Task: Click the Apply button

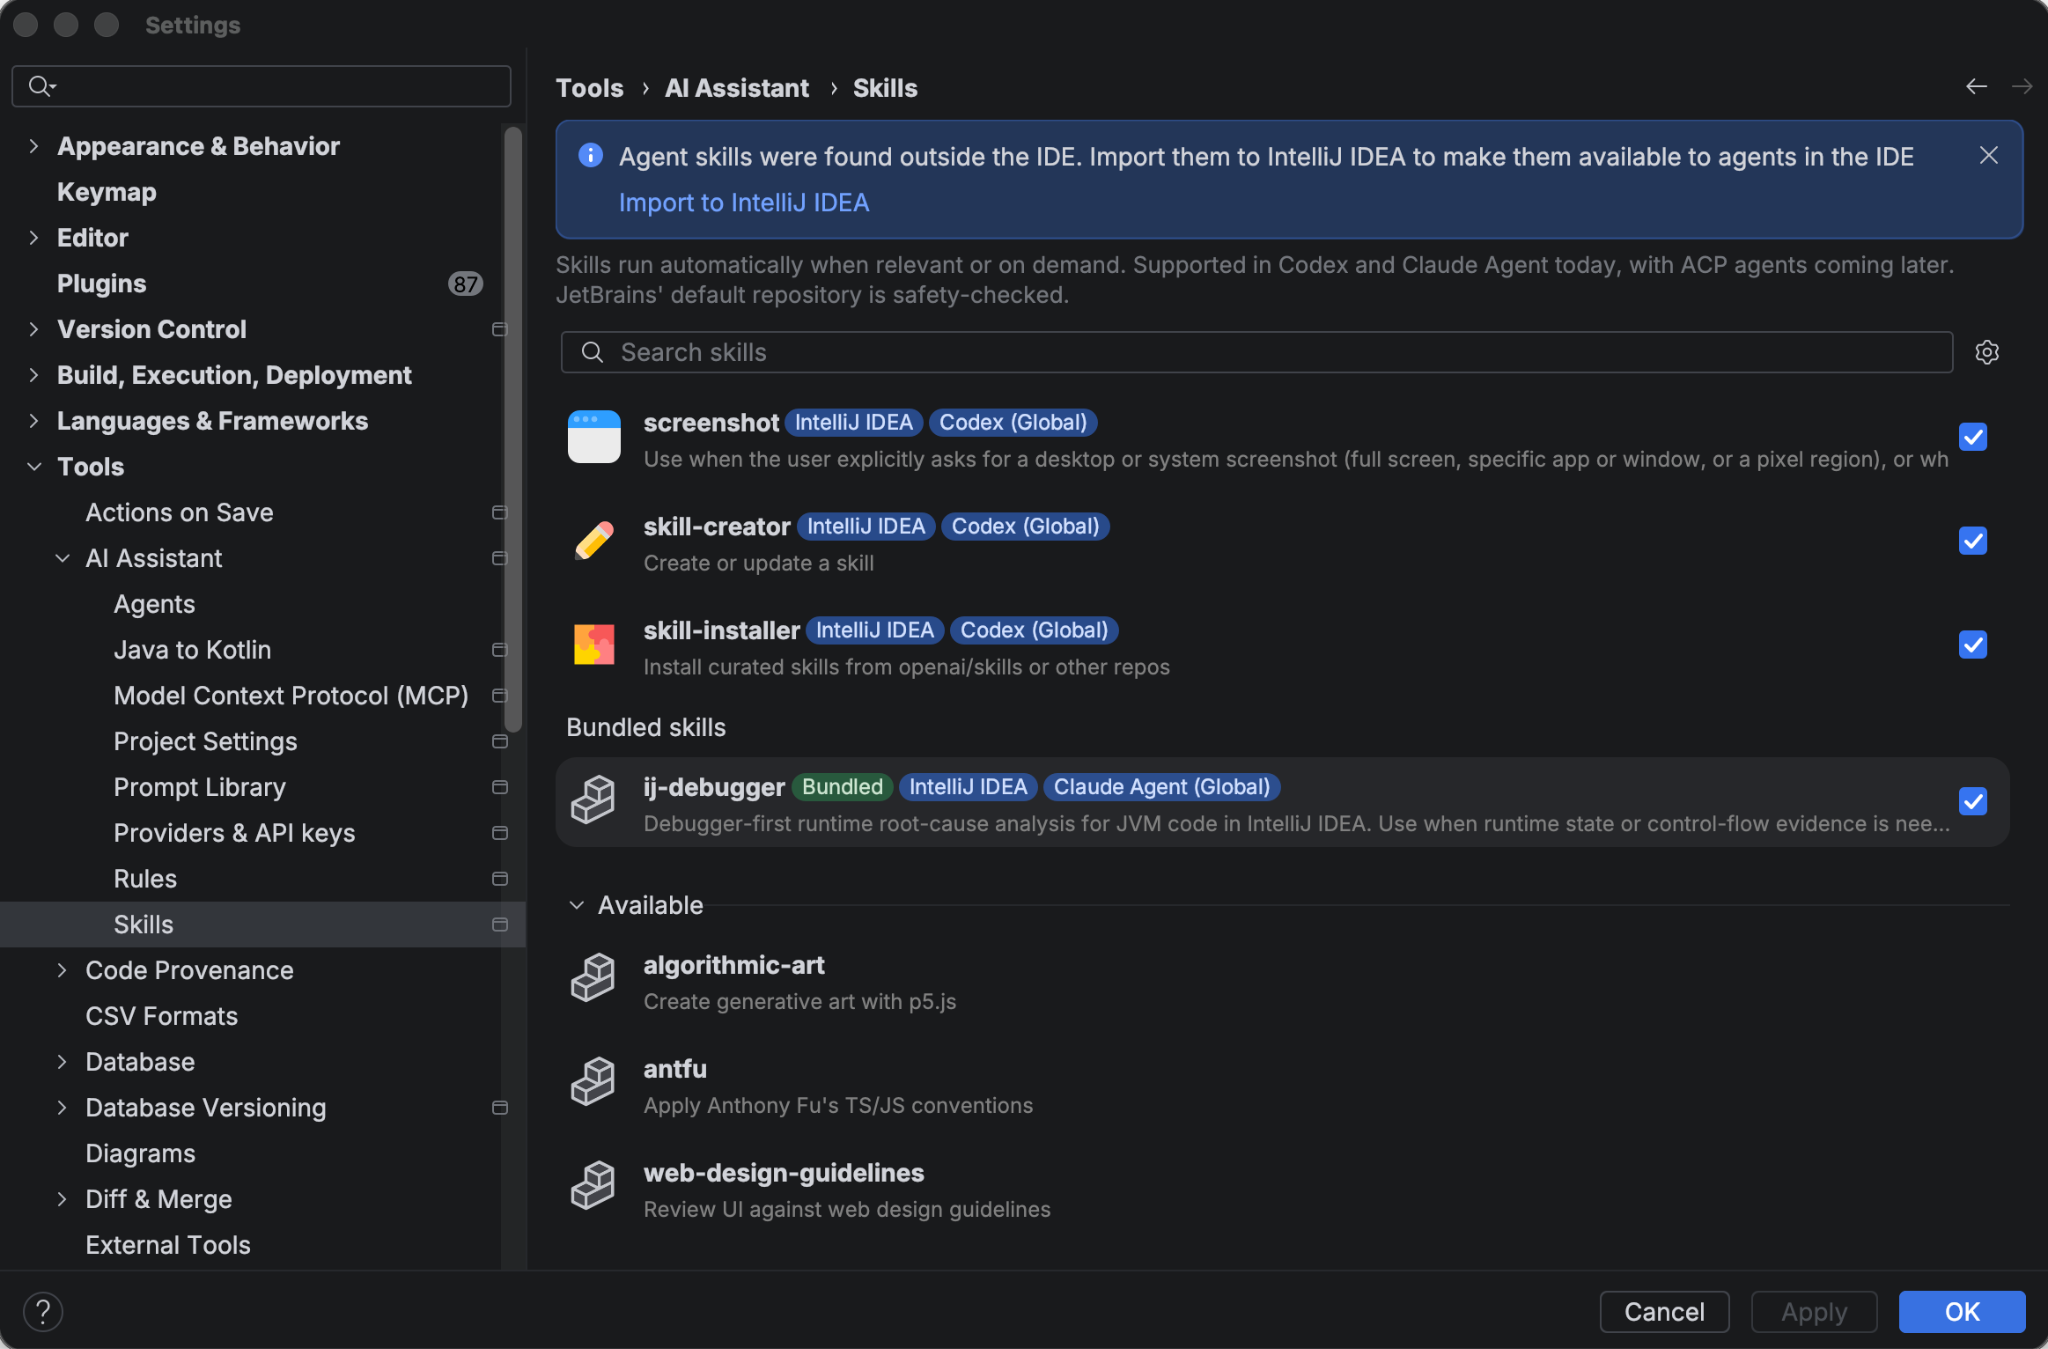Action: (1814, 1312)
